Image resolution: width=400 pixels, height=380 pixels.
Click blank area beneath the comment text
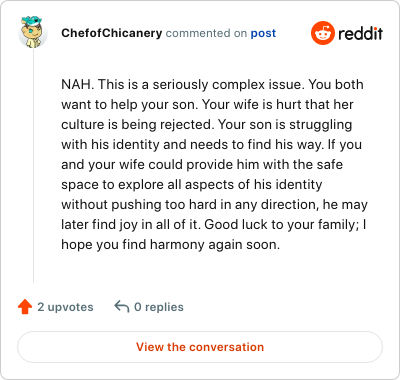click(213, 268)
